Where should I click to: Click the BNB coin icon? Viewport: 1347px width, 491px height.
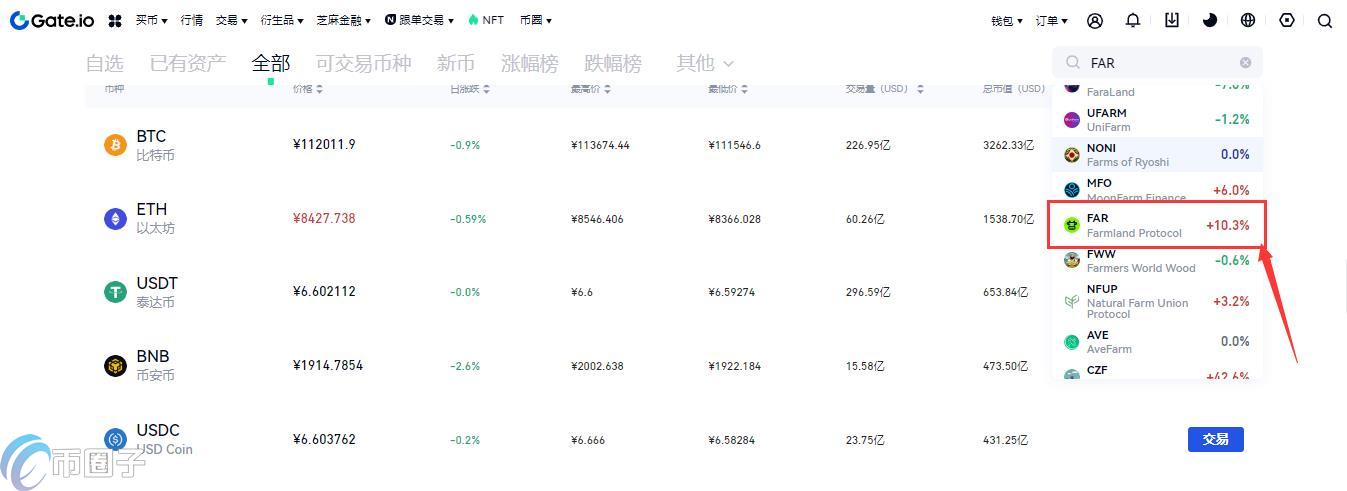coord(115,365)
